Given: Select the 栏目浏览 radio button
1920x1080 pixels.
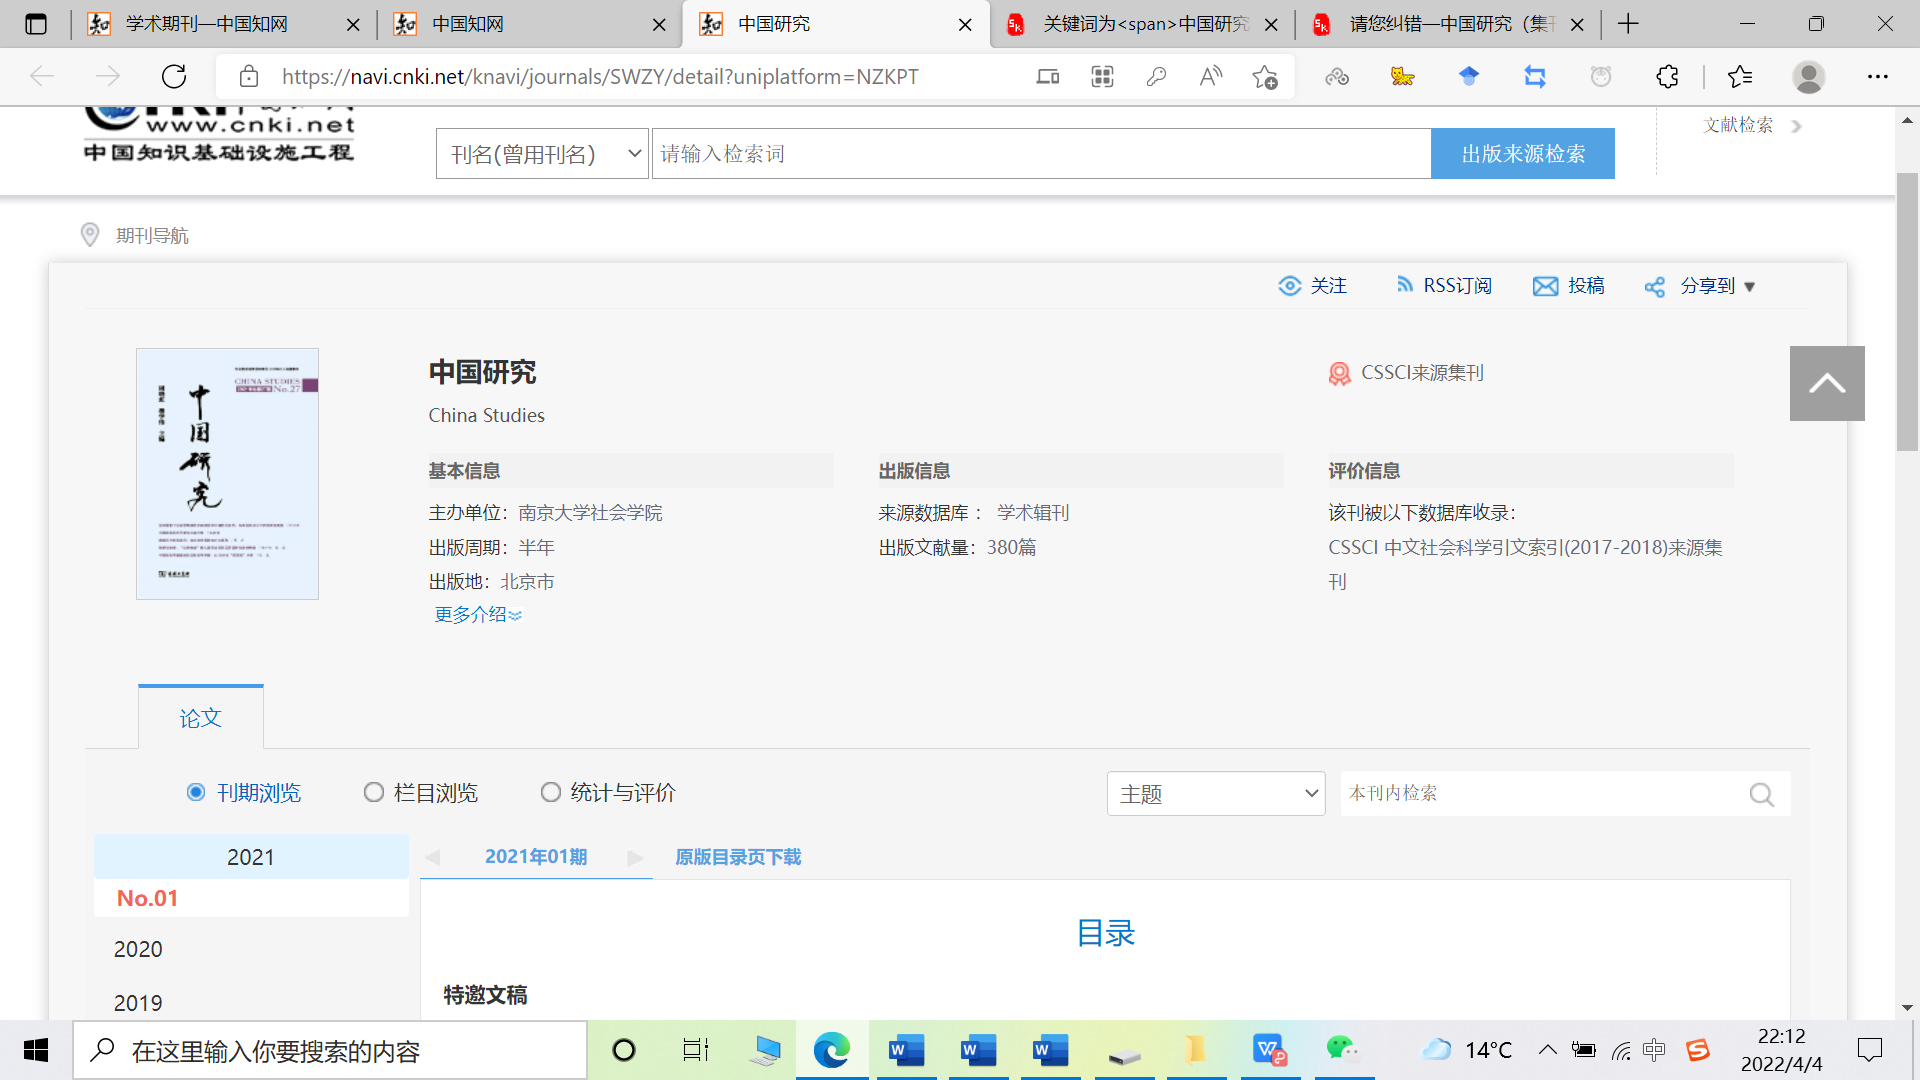Looking at the screenshot, I should click(x=374, y=793).
